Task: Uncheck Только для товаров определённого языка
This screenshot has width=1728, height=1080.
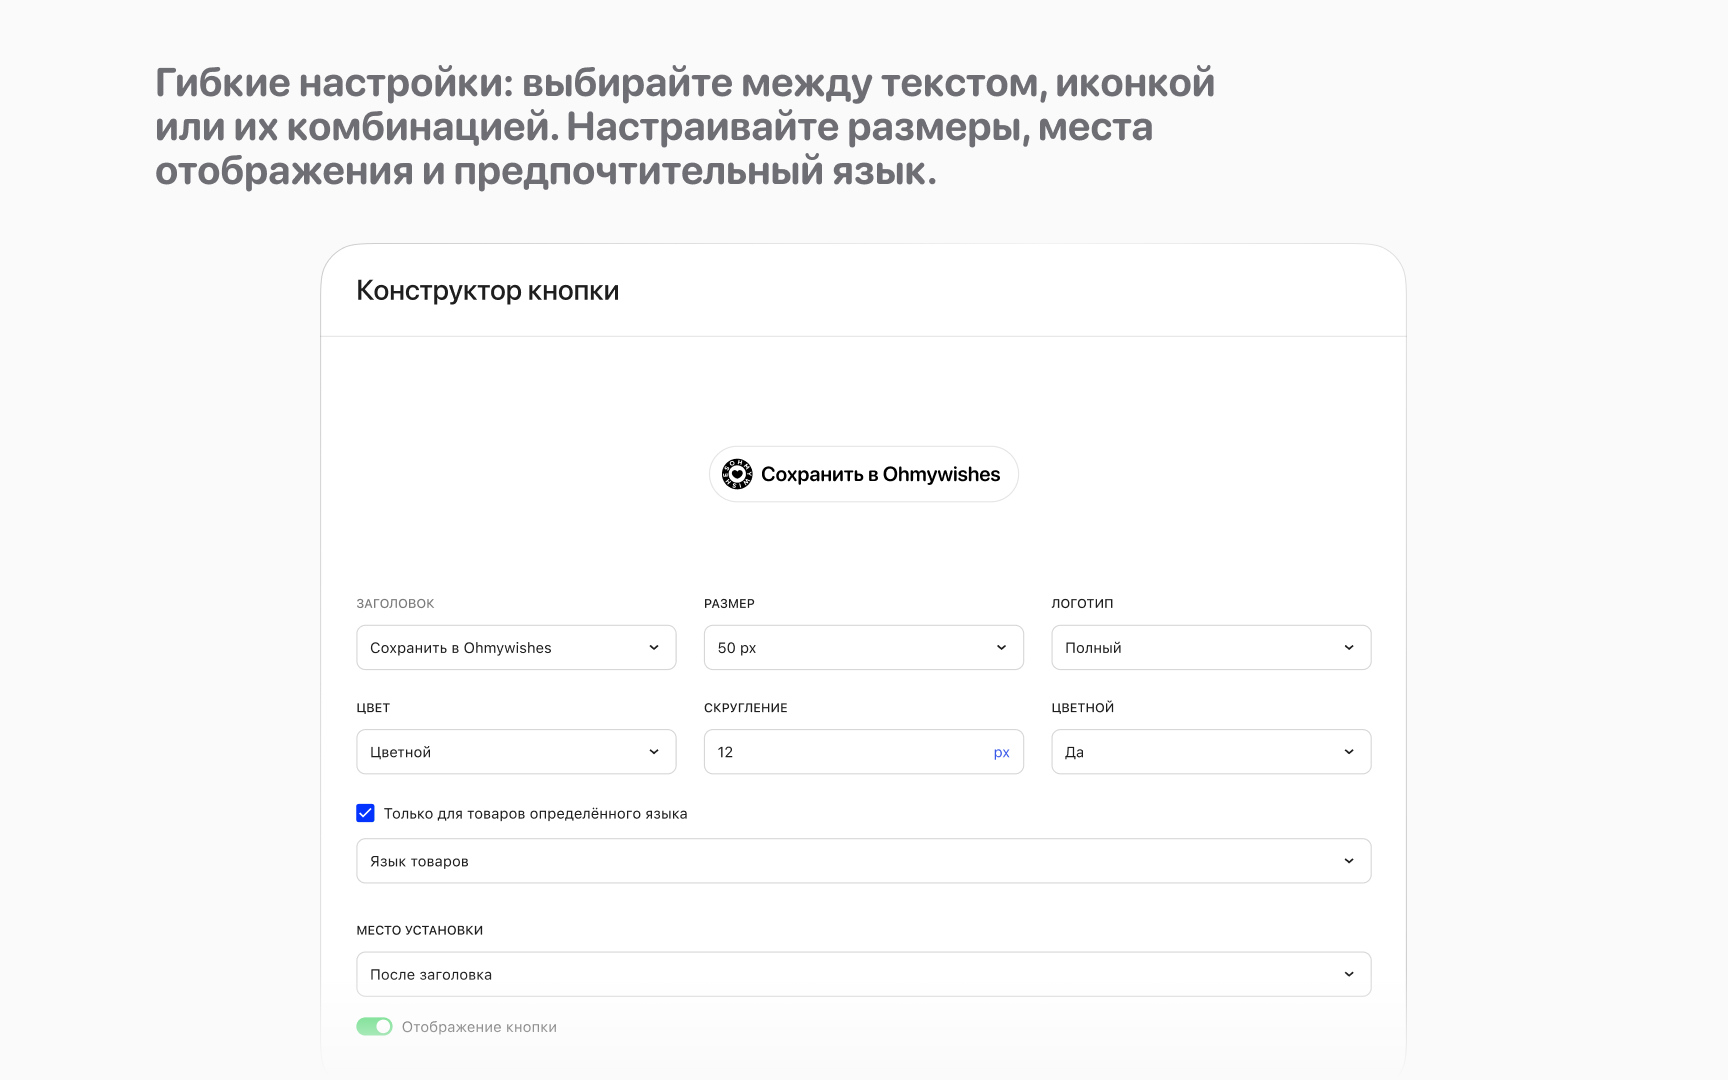Action: point(364,813)
